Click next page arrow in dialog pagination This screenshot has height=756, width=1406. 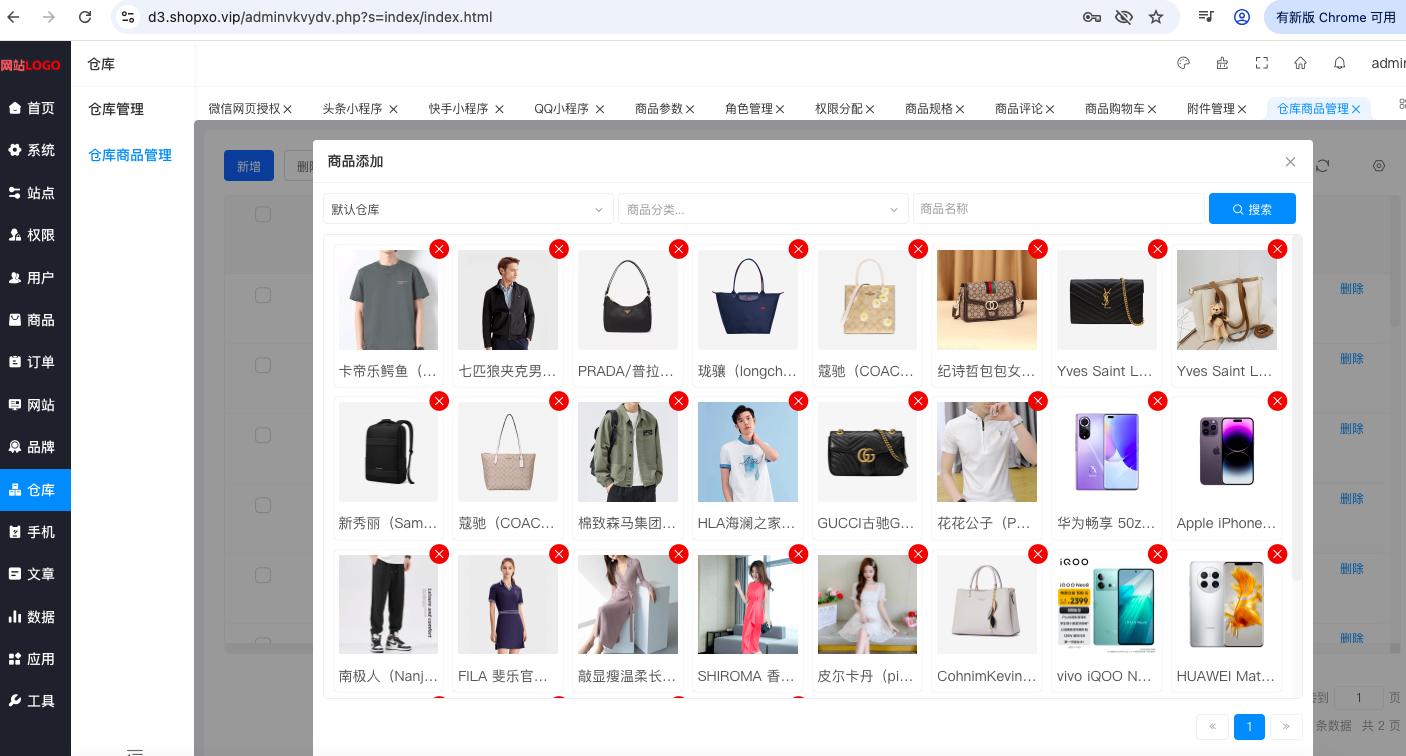(x=1286, y=727)
